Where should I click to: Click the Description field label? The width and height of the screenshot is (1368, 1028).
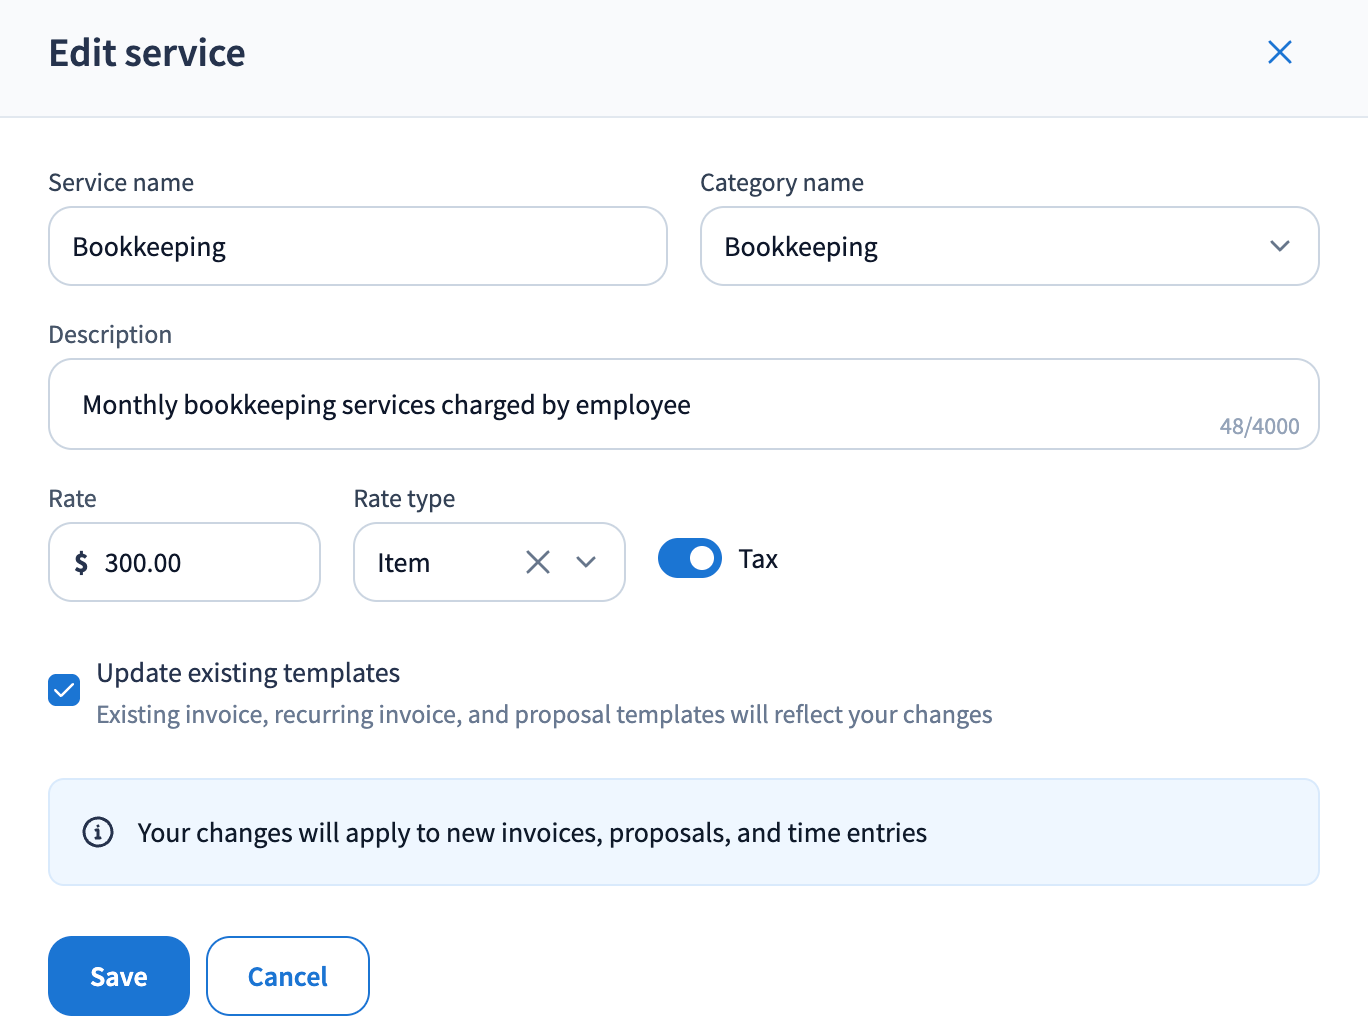coord(110,334)
